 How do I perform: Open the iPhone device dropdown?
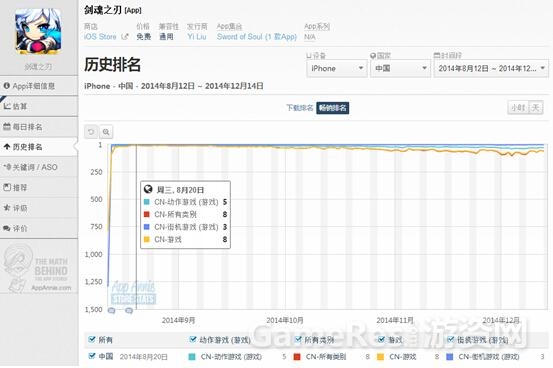tap(337, 68)
